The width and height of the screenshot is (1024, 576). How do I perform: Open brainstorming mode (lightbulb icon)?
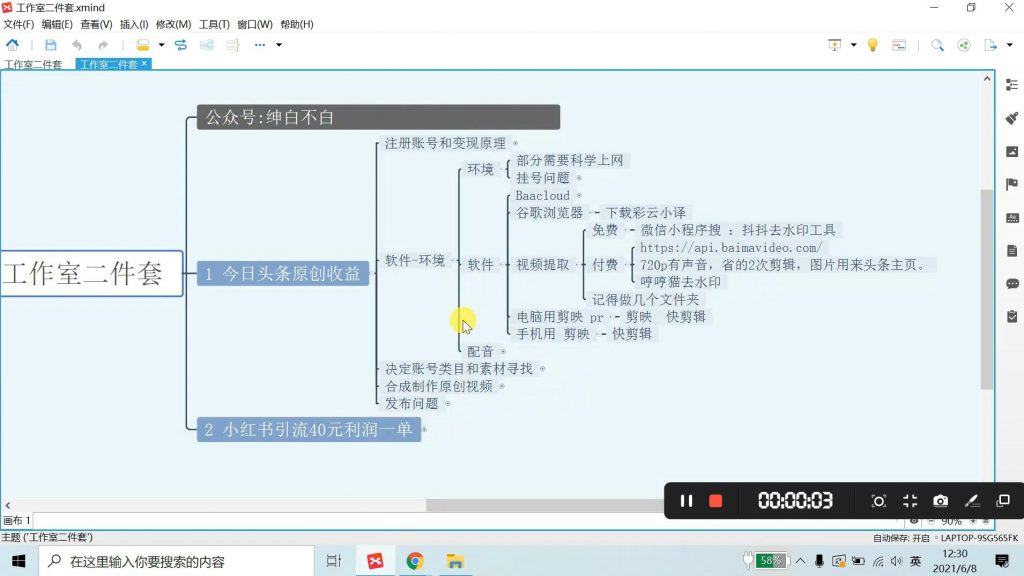872,45
